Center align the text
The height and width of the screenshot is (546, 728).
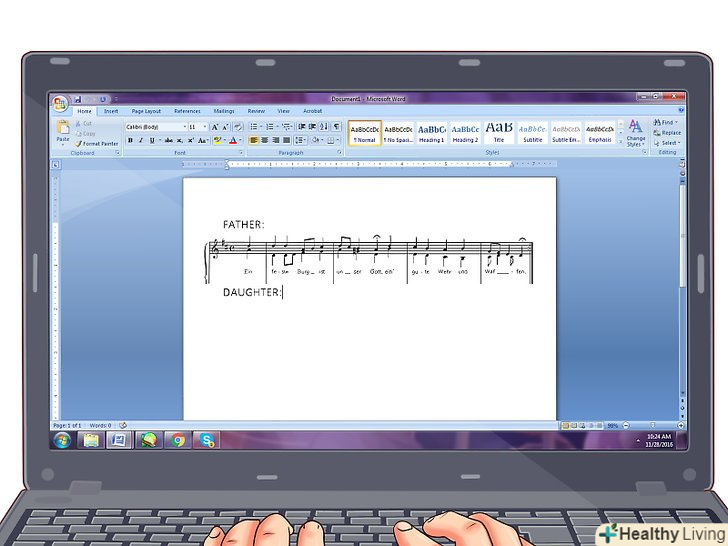pos(265,140)
